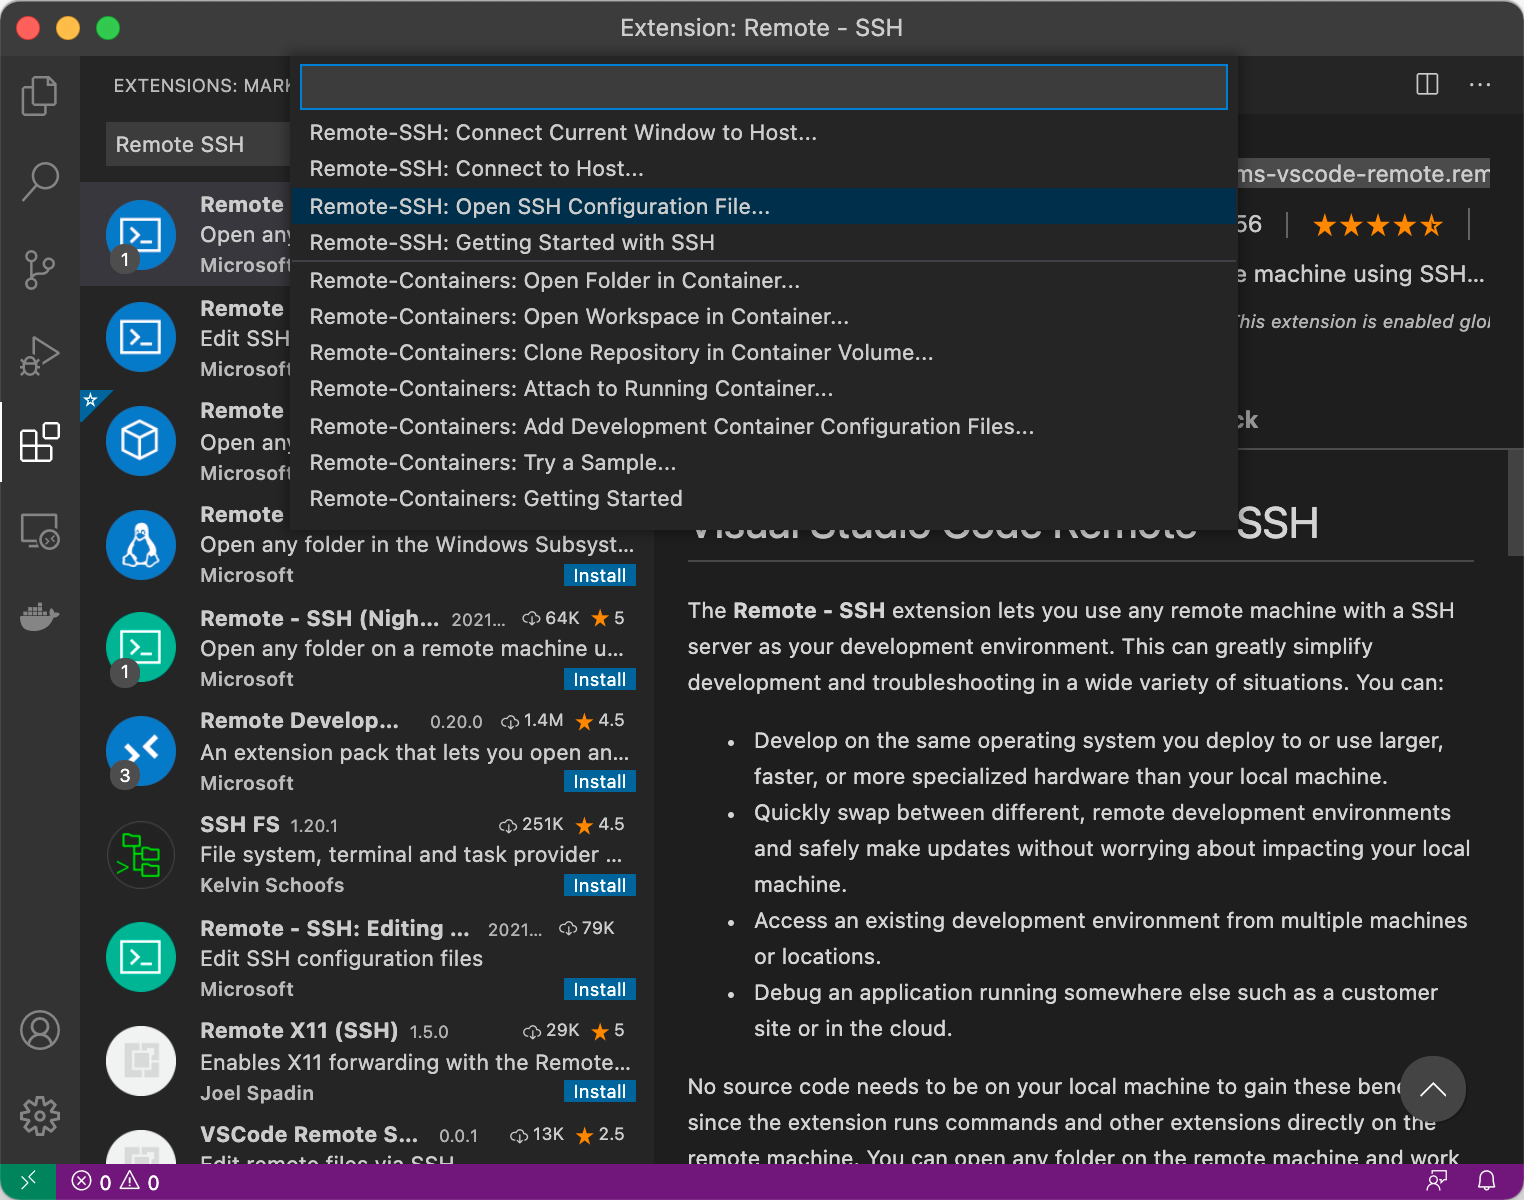
Task: Select Remote-Containers: Attach to Running Container
Action: 764,389
